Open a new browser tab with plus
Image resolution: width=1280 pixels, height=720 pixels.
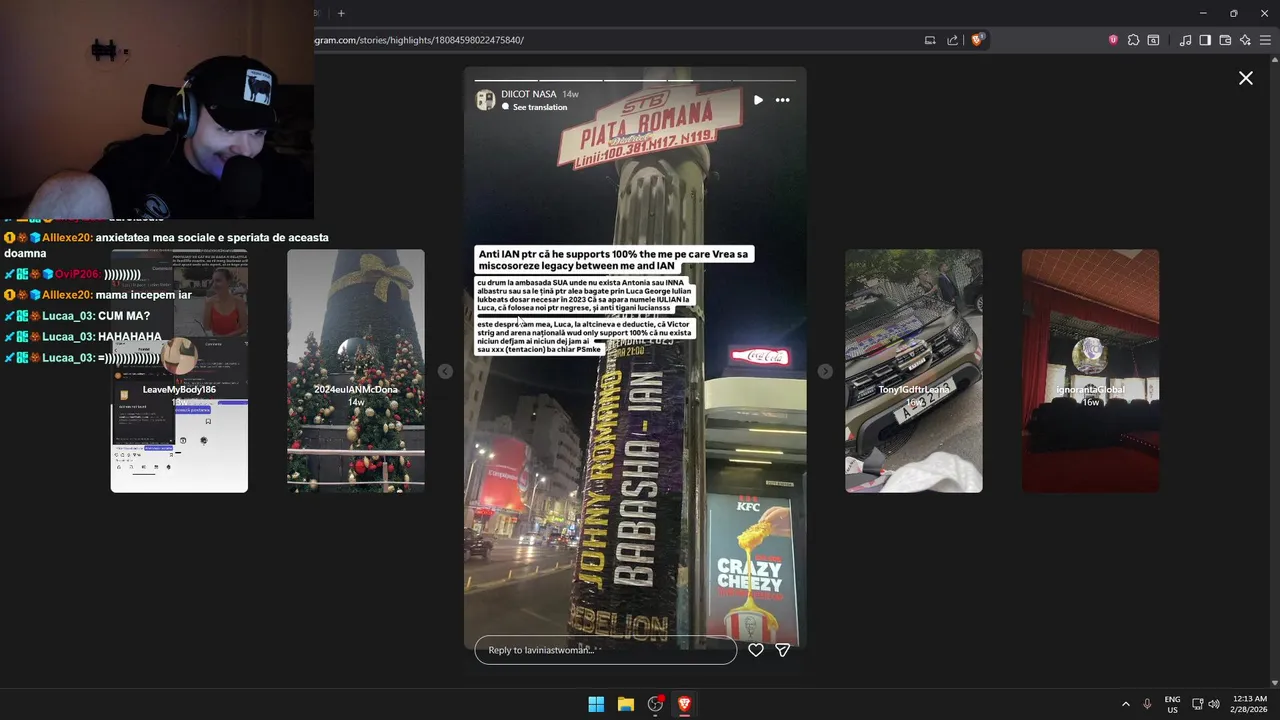(x=341, y=13)
